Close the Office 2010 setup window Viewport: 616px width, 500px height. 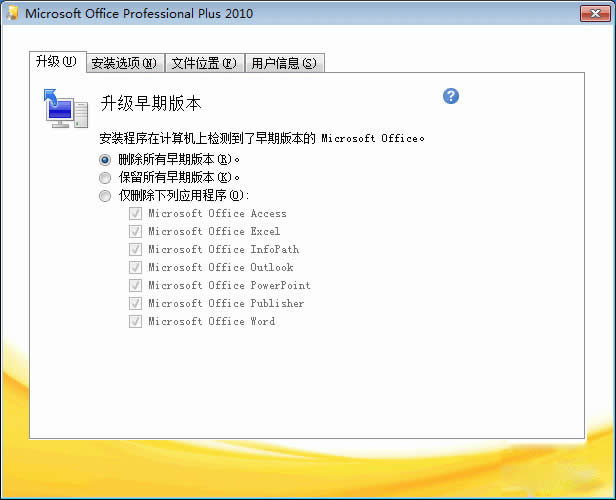point(595,14)
